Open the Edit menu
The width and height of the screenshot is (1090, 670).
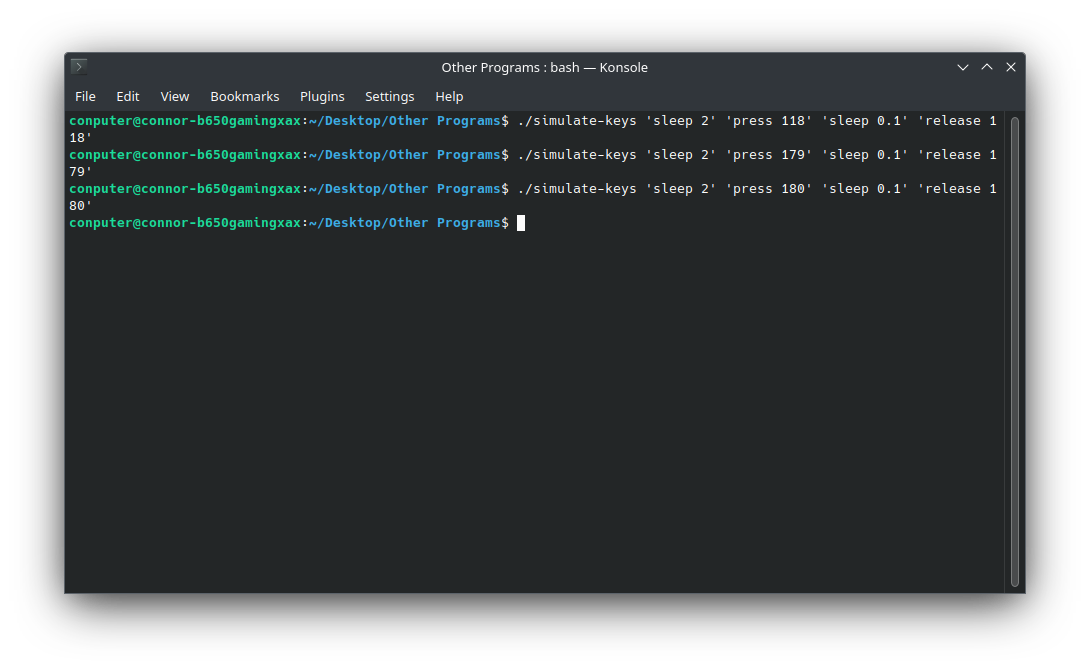point(128,97)
